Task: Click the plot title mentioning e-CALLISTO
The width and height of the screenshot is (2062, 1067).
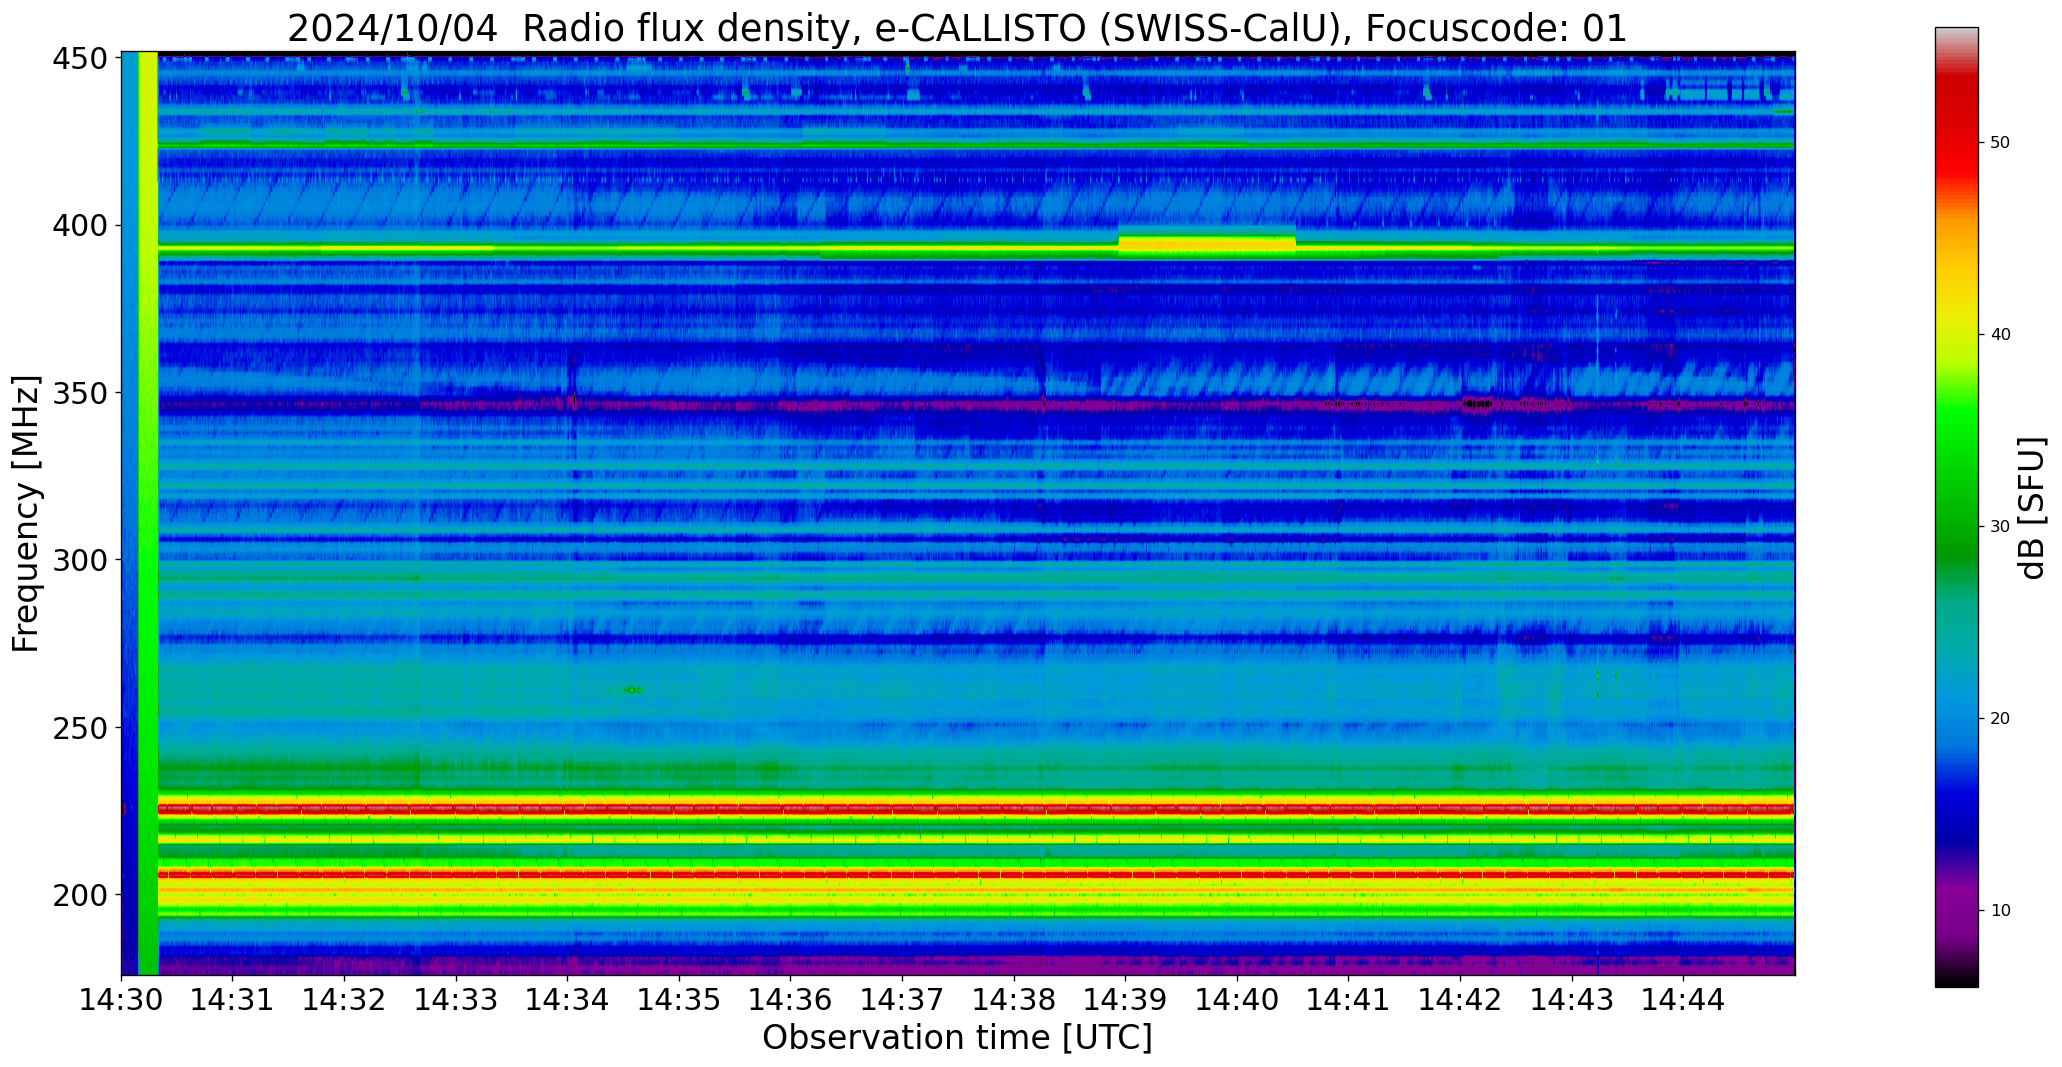Action: [x=957, y=28]
